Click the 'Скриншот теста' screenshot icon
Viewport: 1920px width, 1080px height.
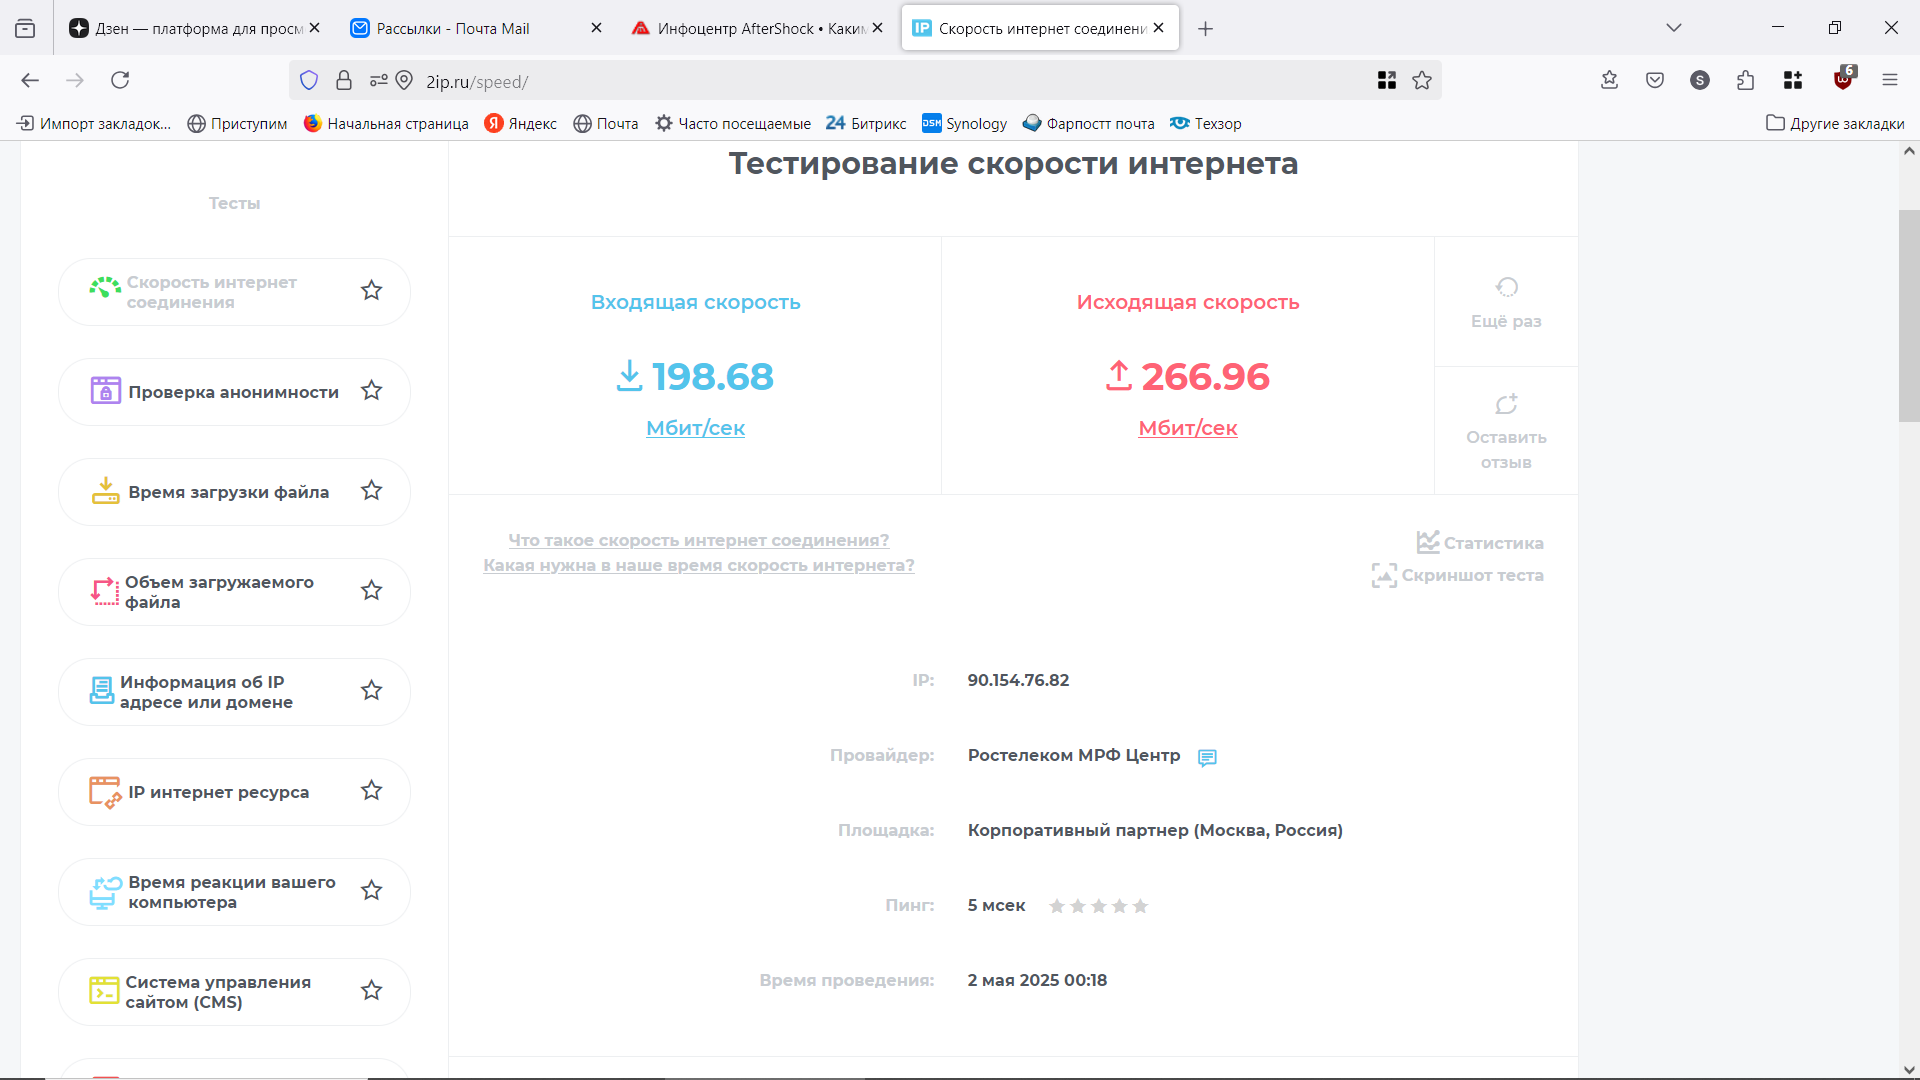(x=1384, y=575)
